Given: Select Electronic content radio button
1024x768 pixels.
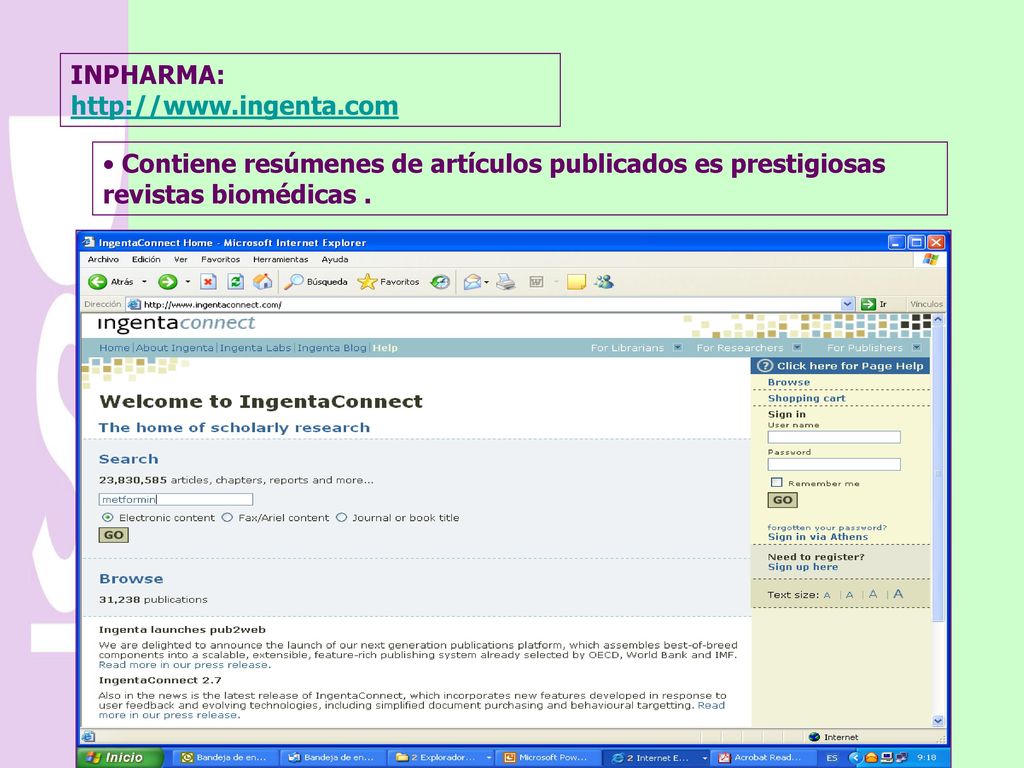Looking at the screenshot, I should 108,517.
